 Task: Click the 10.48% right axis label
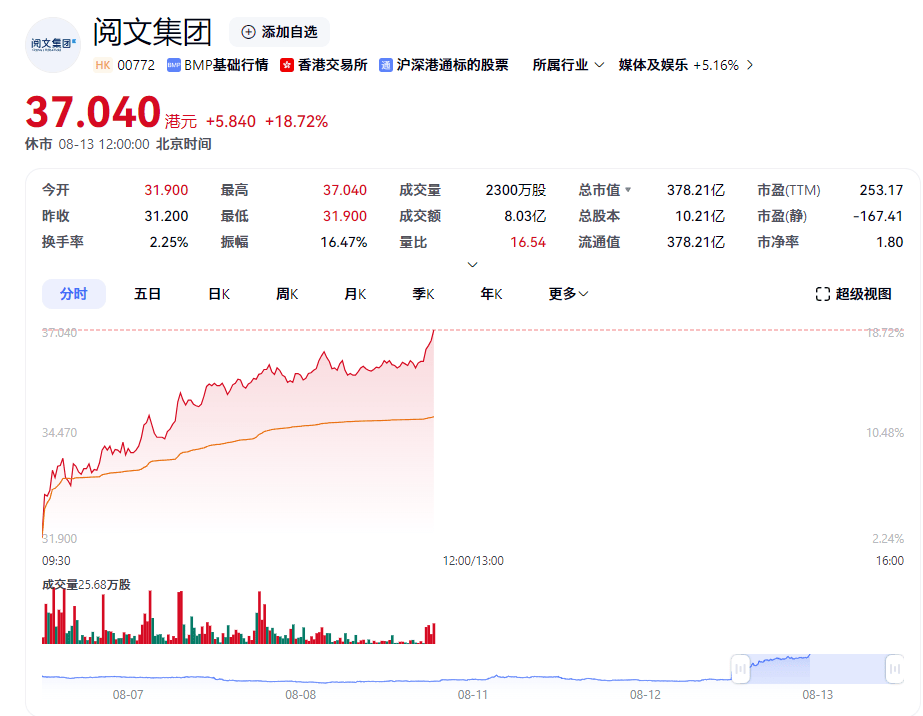[x=885, y=433]
